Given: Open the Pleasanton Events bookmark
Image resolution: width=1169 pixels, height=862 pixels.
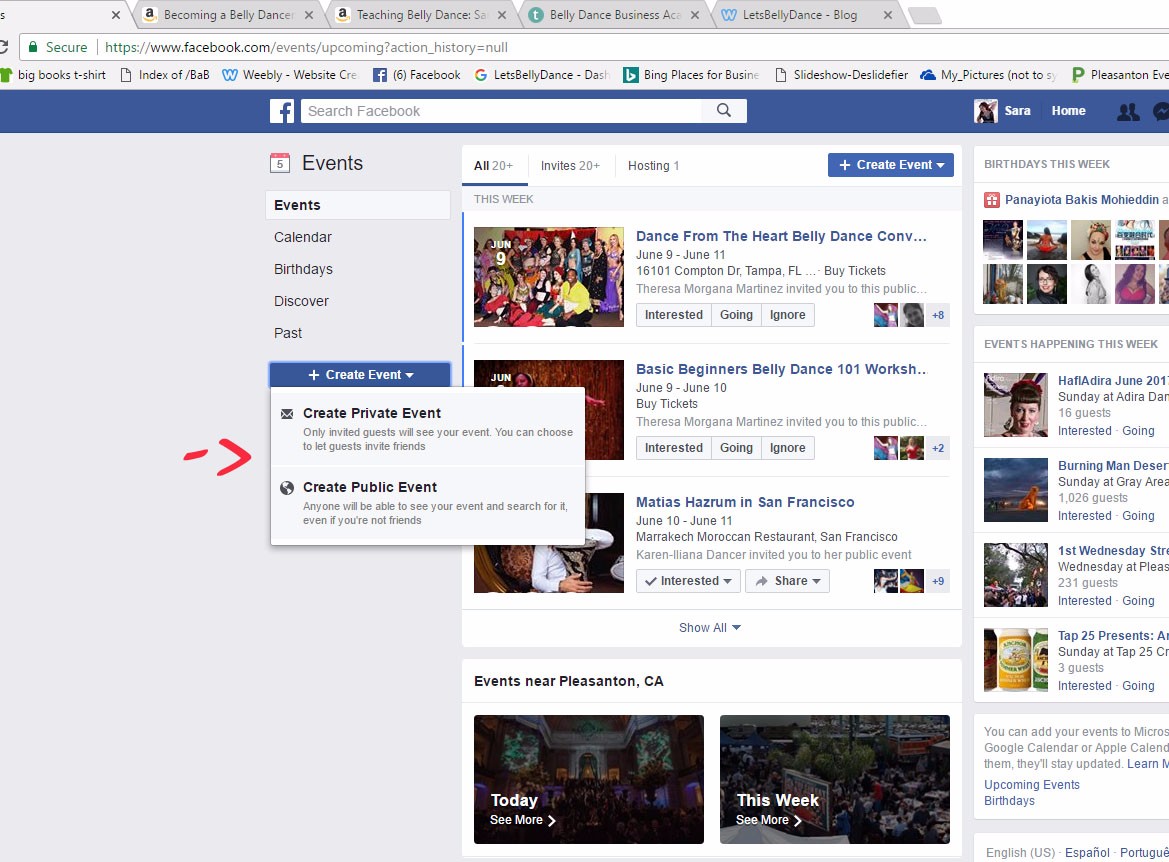Looking at the screenshot, I should pos(1120,75).
